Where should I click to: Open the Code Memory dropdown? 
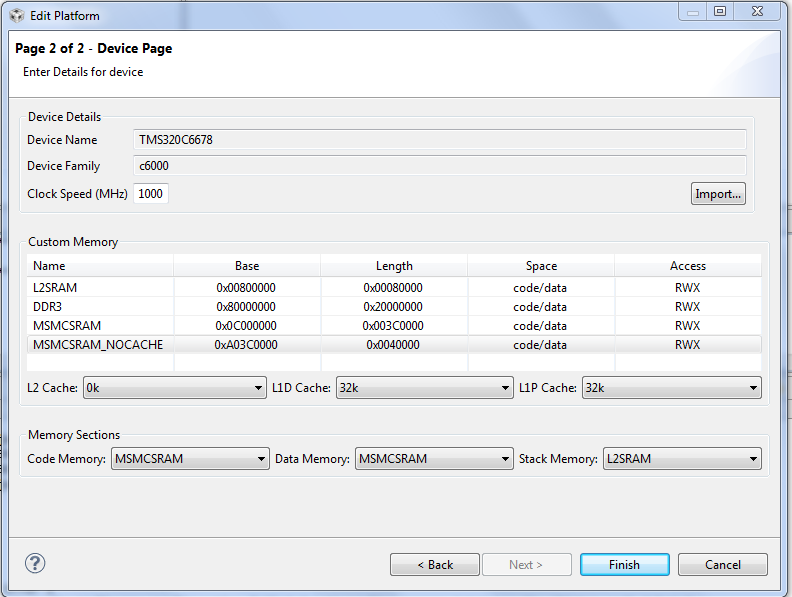190,459
